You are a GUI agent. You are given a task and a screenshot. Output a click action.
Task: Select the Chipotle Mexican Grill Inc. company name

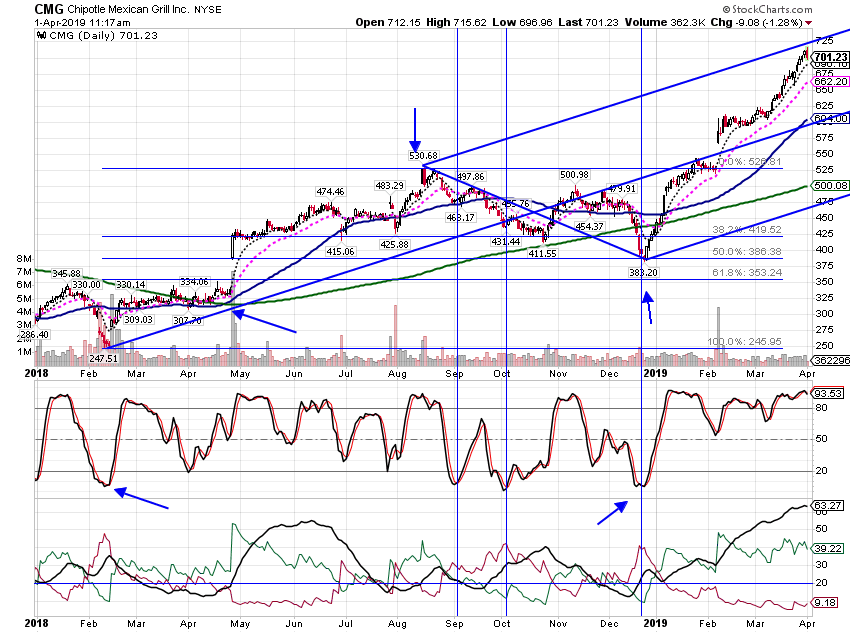(128, 9)
